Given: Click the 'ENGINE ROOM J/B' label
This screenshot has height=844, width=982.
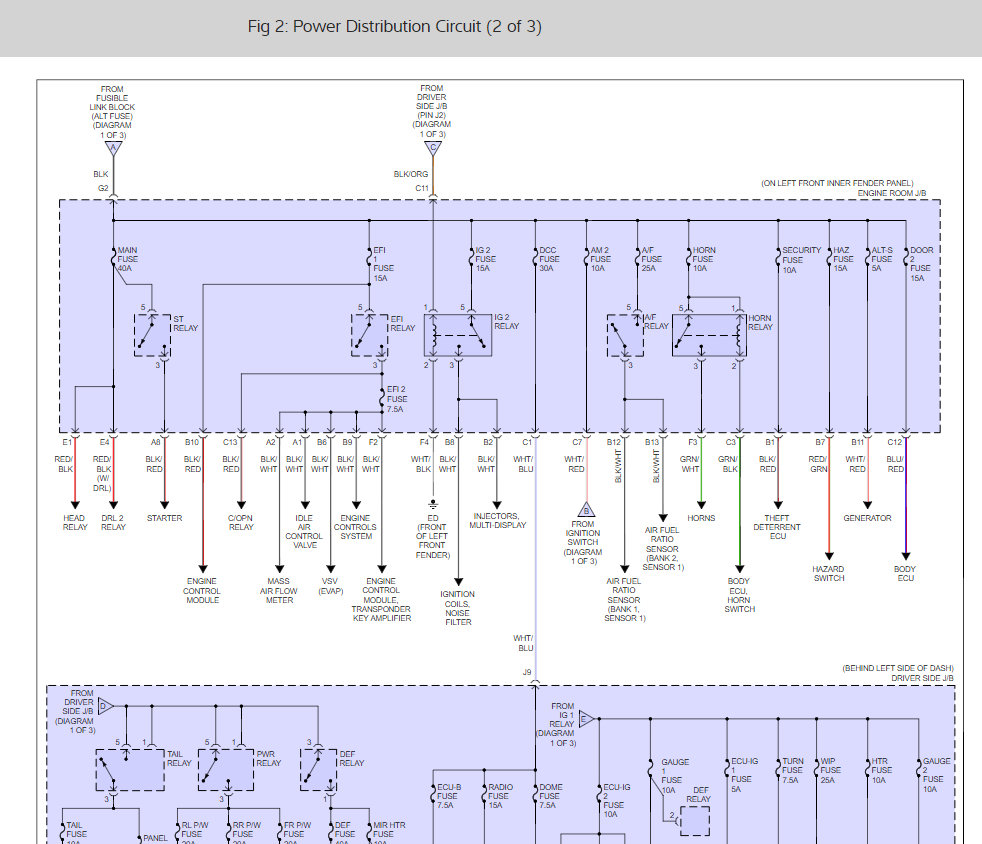Looking at the screenshot, I should click(892, 193).
